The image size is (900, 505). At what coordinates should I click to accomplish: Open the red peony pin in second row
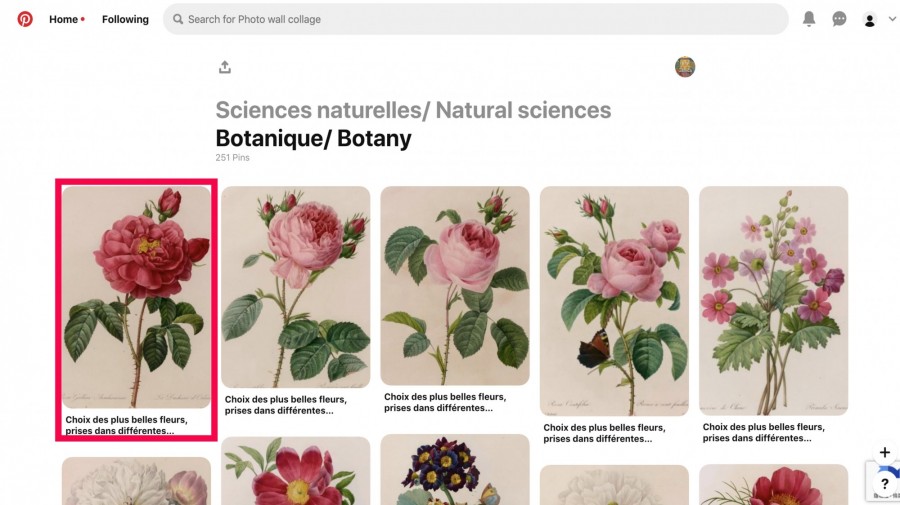pos(296,471)
